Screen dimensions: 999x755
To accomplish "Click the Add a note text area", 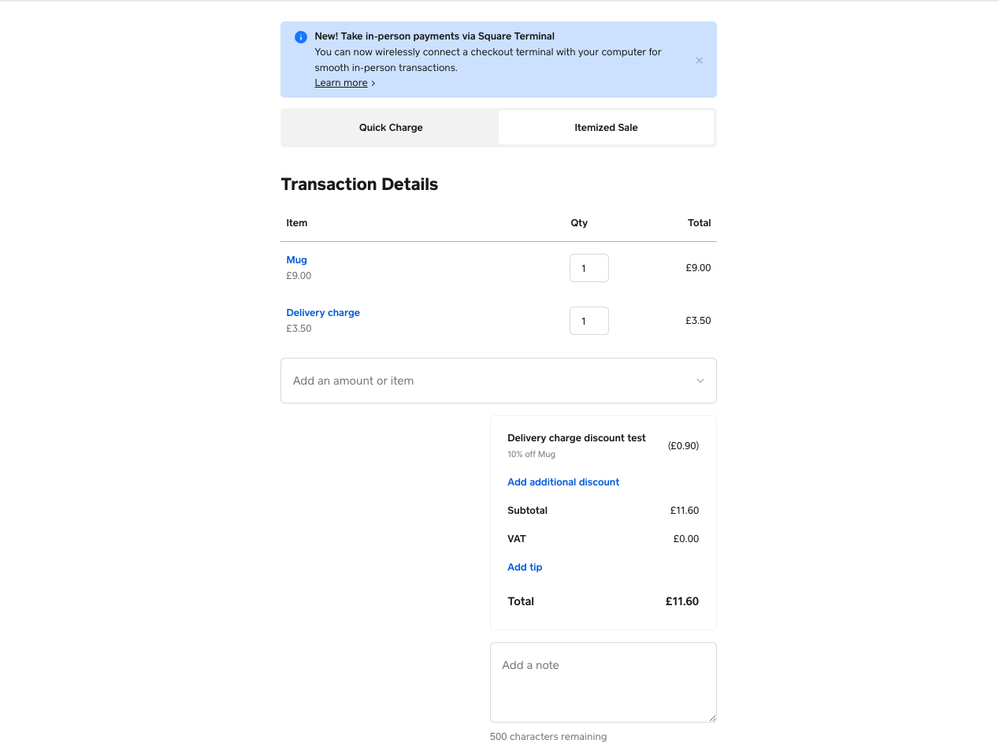I will coord(603,682).
